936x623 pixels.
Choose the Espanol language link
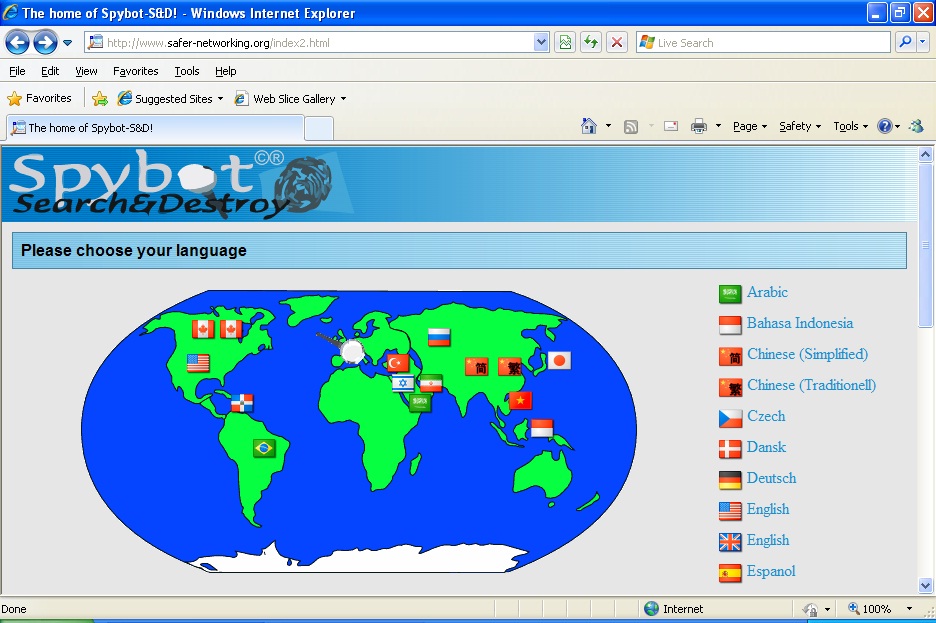(x=771, y=571)
